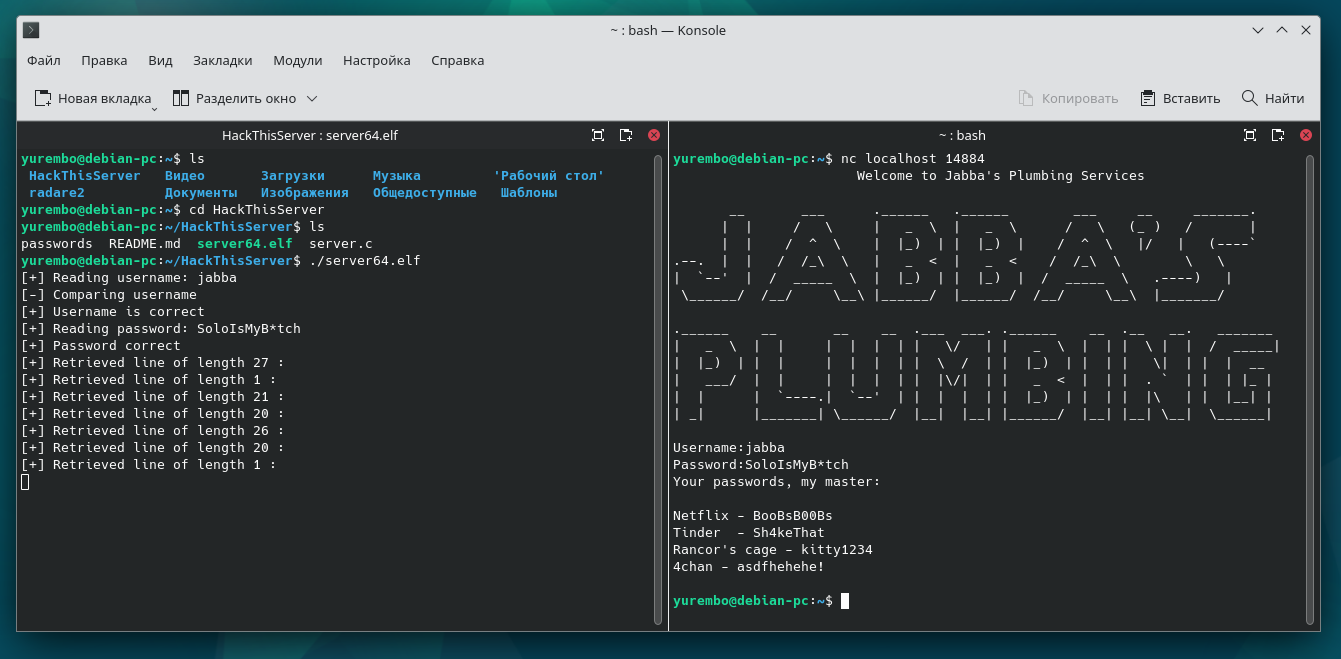Detach the HackThisServer pane into new tab
Screen dimensions: 1341x659
(626, 135)
